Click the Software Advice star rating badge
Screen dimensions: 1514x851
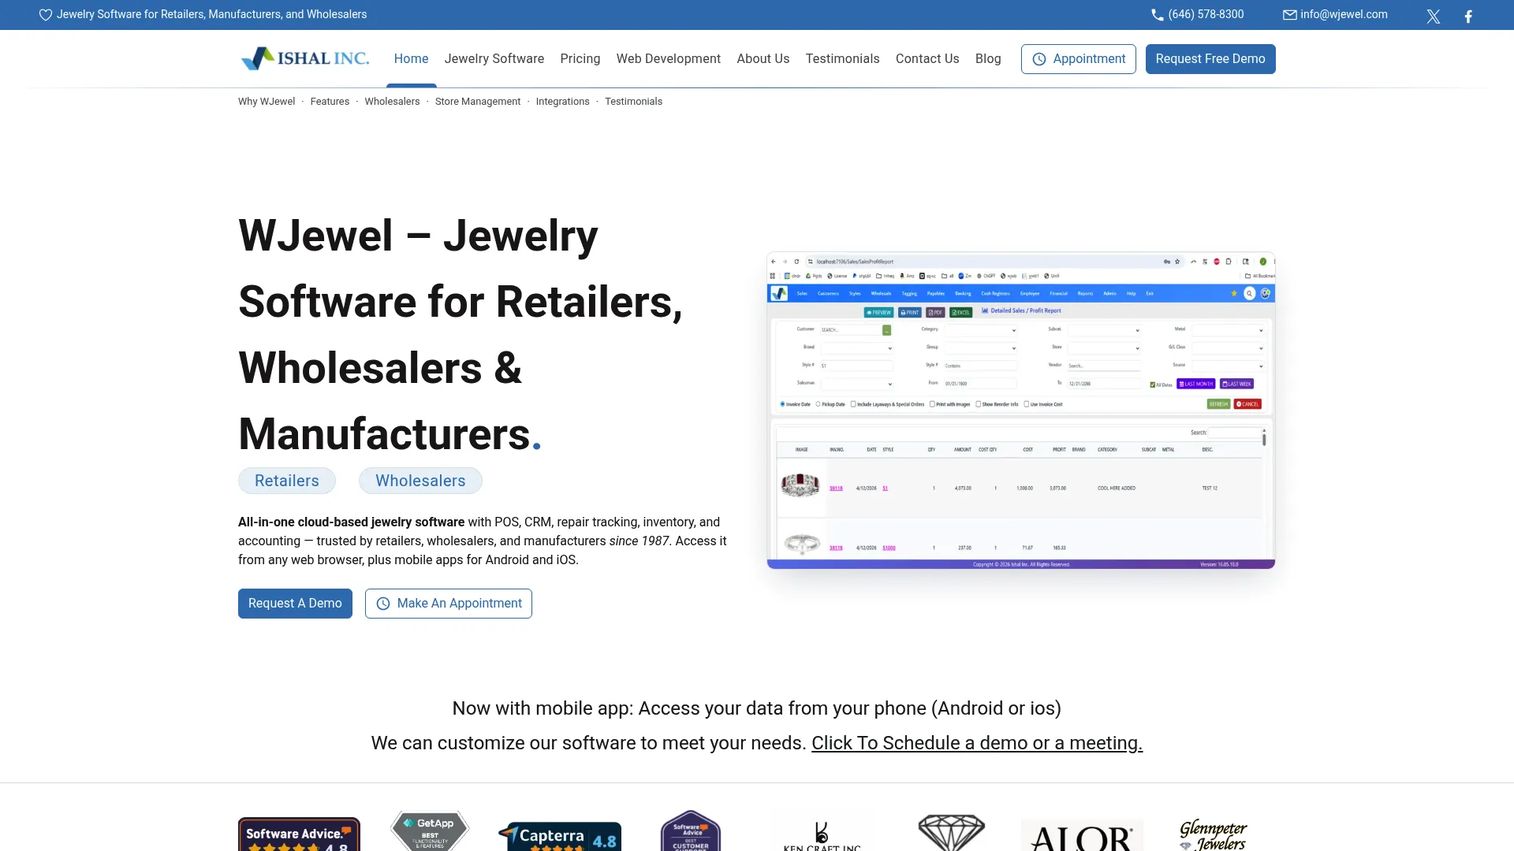click(x=299, y=834)
